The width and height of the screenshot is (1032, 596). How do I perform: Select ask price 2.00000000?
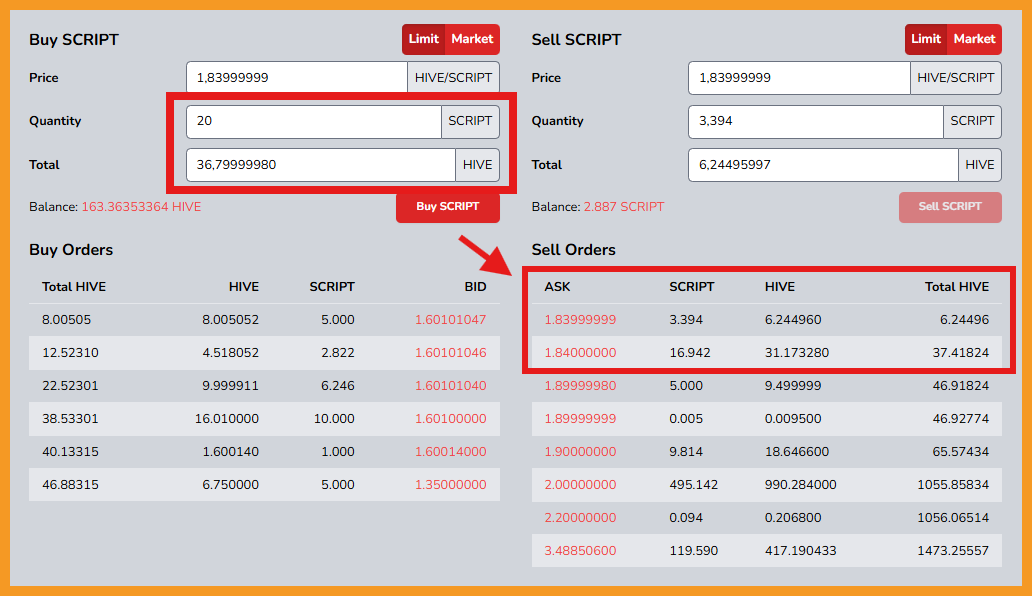(x=580, y=485)
